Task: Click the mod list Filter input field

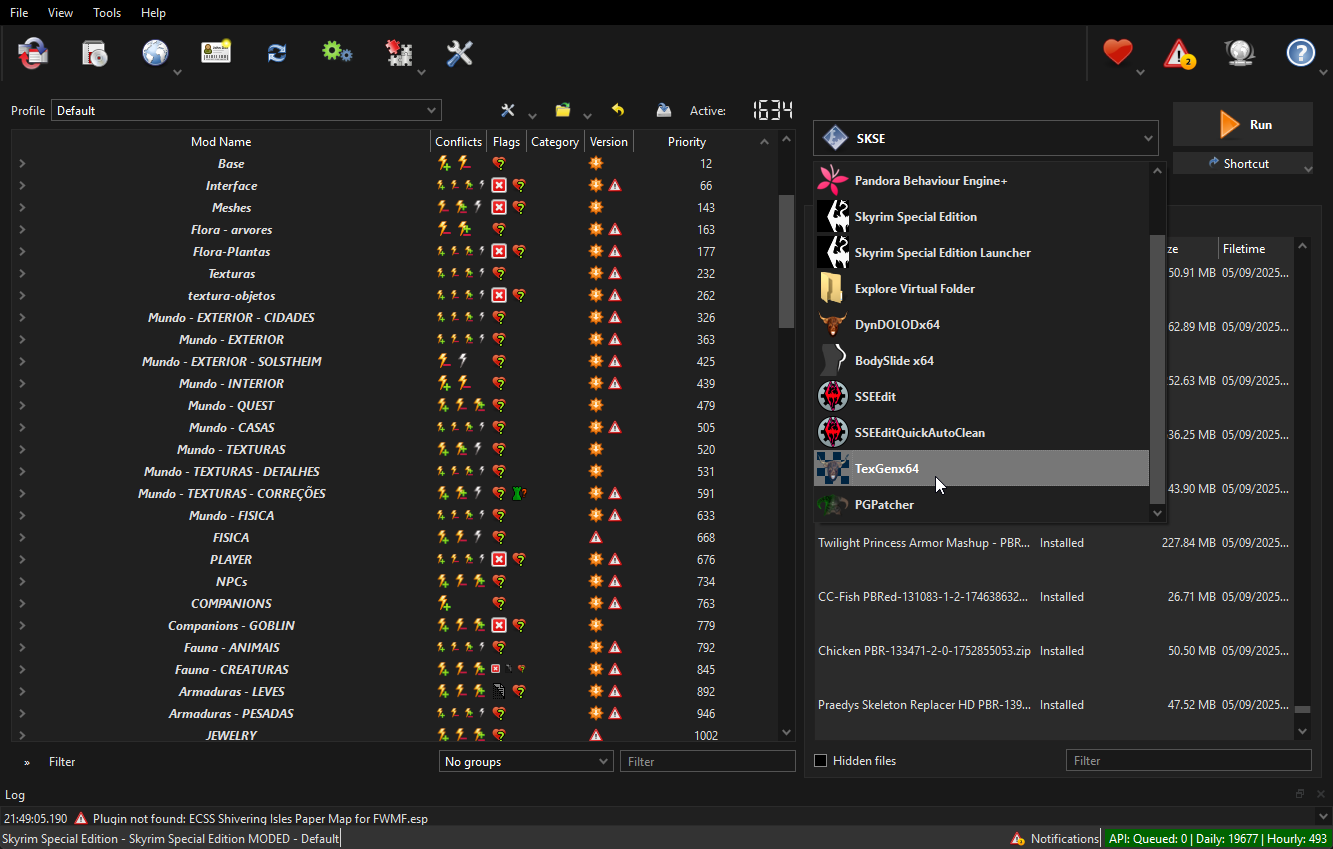Action: coord(707,762)
